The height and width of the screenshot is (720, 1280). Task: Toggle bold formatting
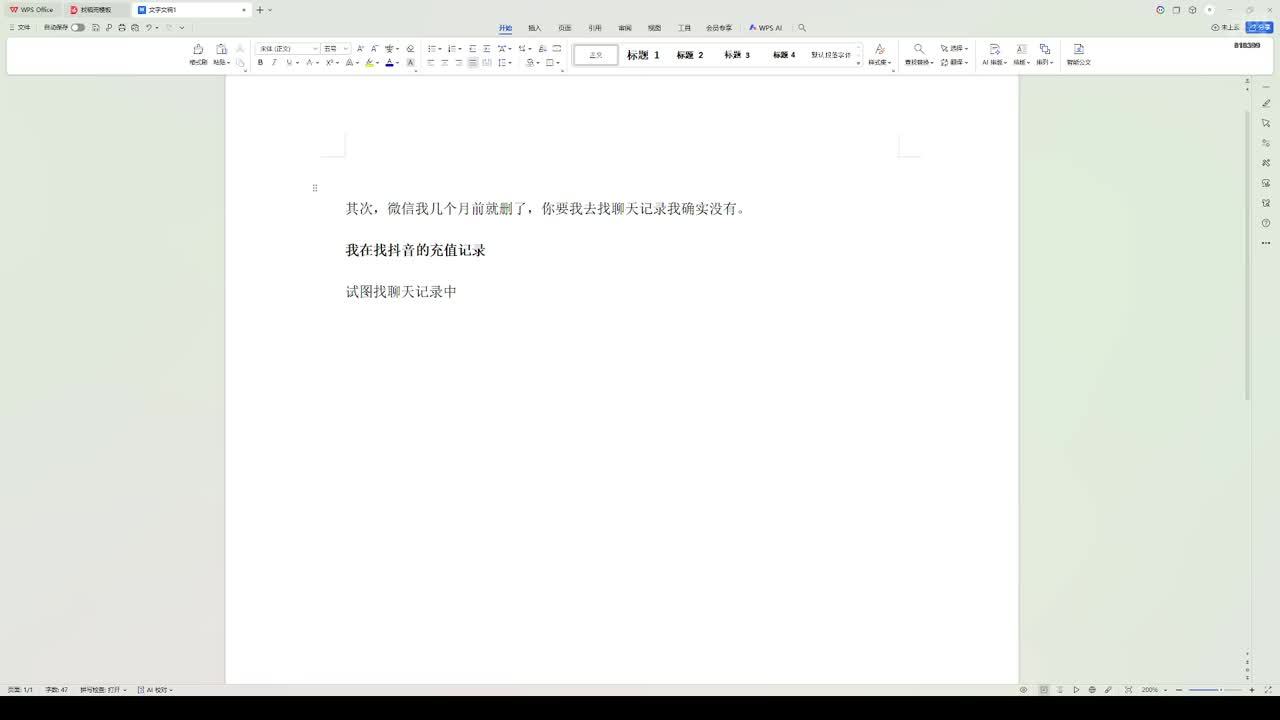pyautogui.click(x=260, y=62)
